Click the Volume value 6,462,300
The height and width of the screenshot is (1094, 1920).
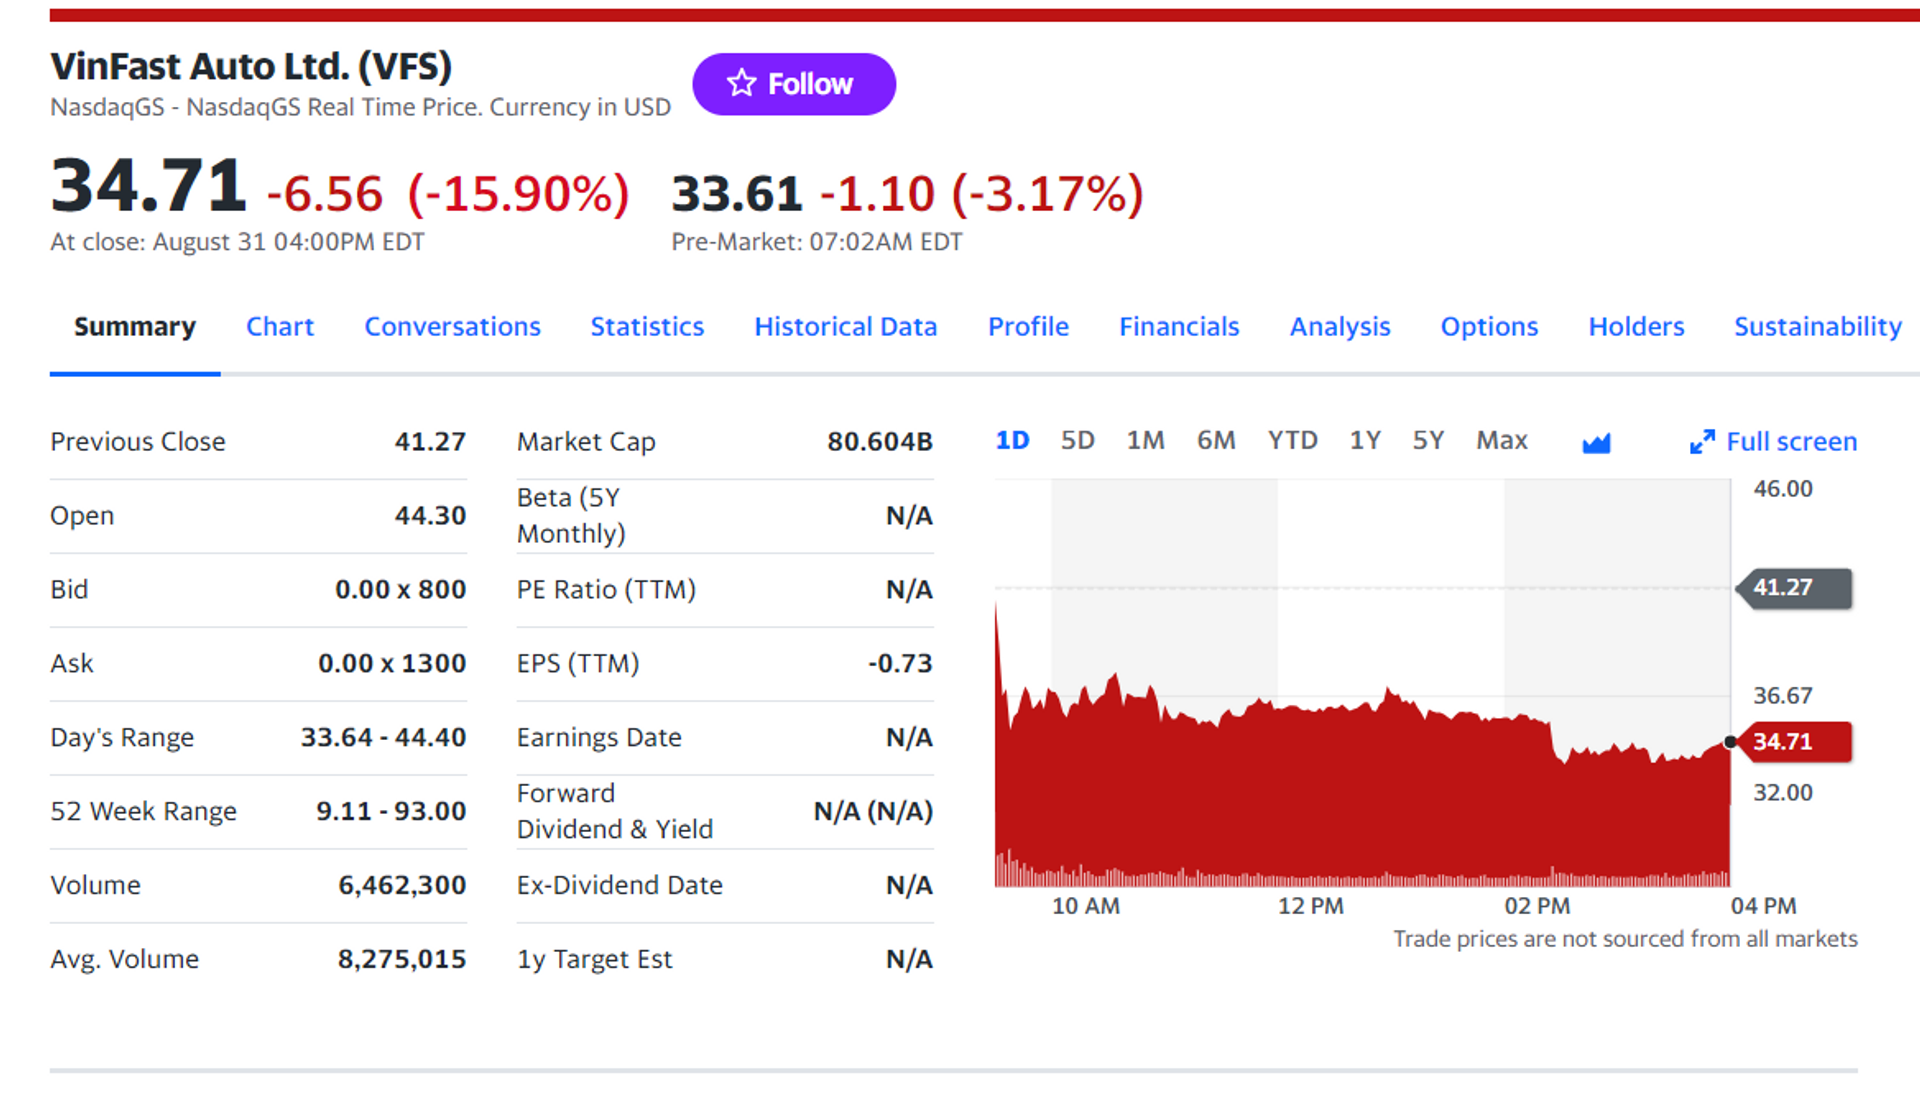pyautogui.click(x=402, y=885)
